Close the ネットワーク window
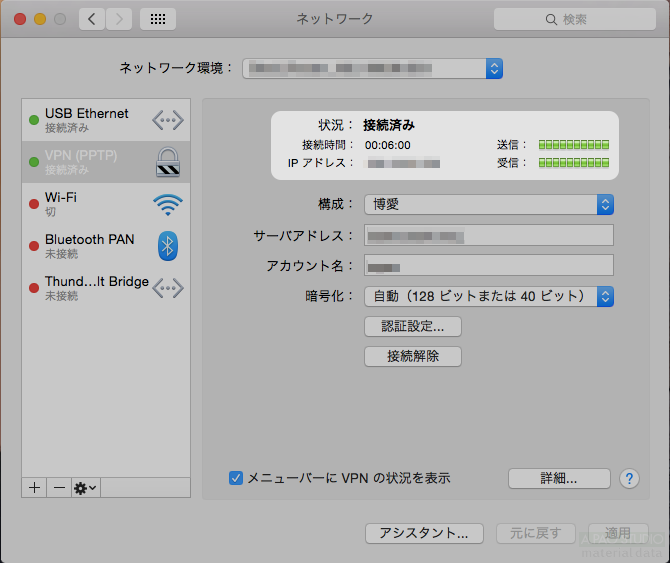Viewport: 670px width, 563px height. pos(20,19)
